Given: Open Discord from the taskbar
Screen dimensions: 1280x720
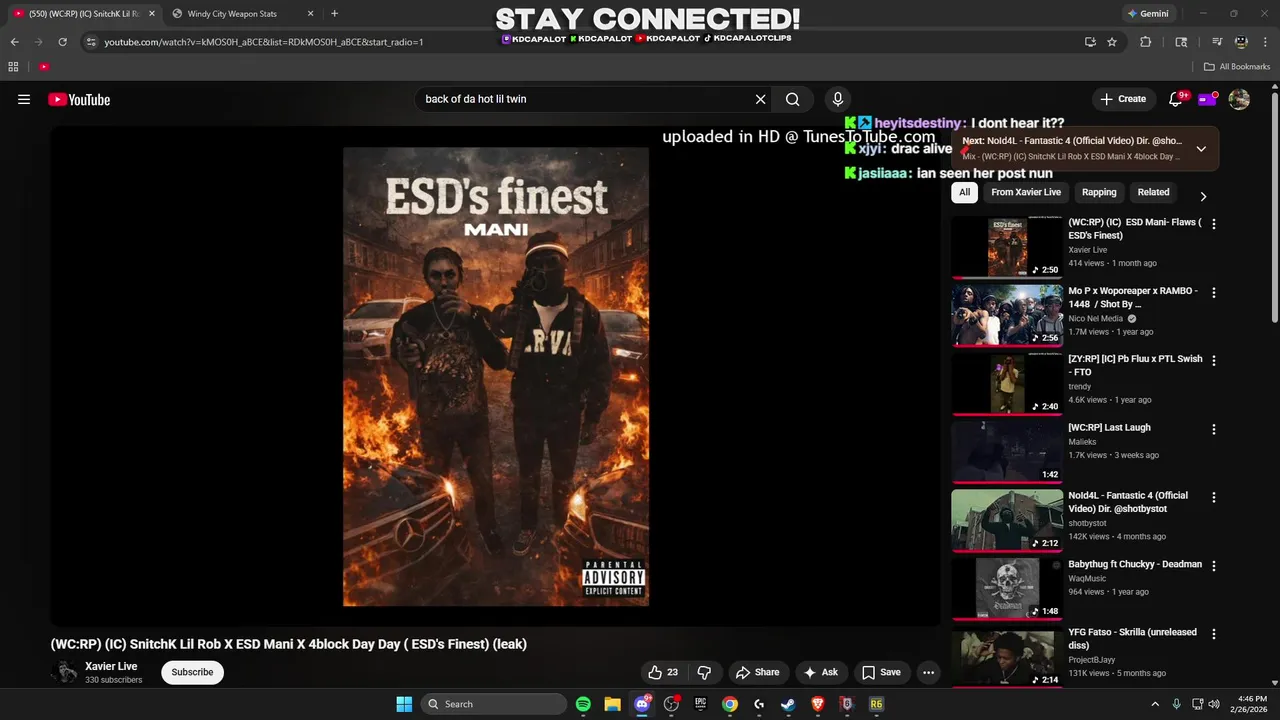Looking at the screenshot, I should [642, 704].
